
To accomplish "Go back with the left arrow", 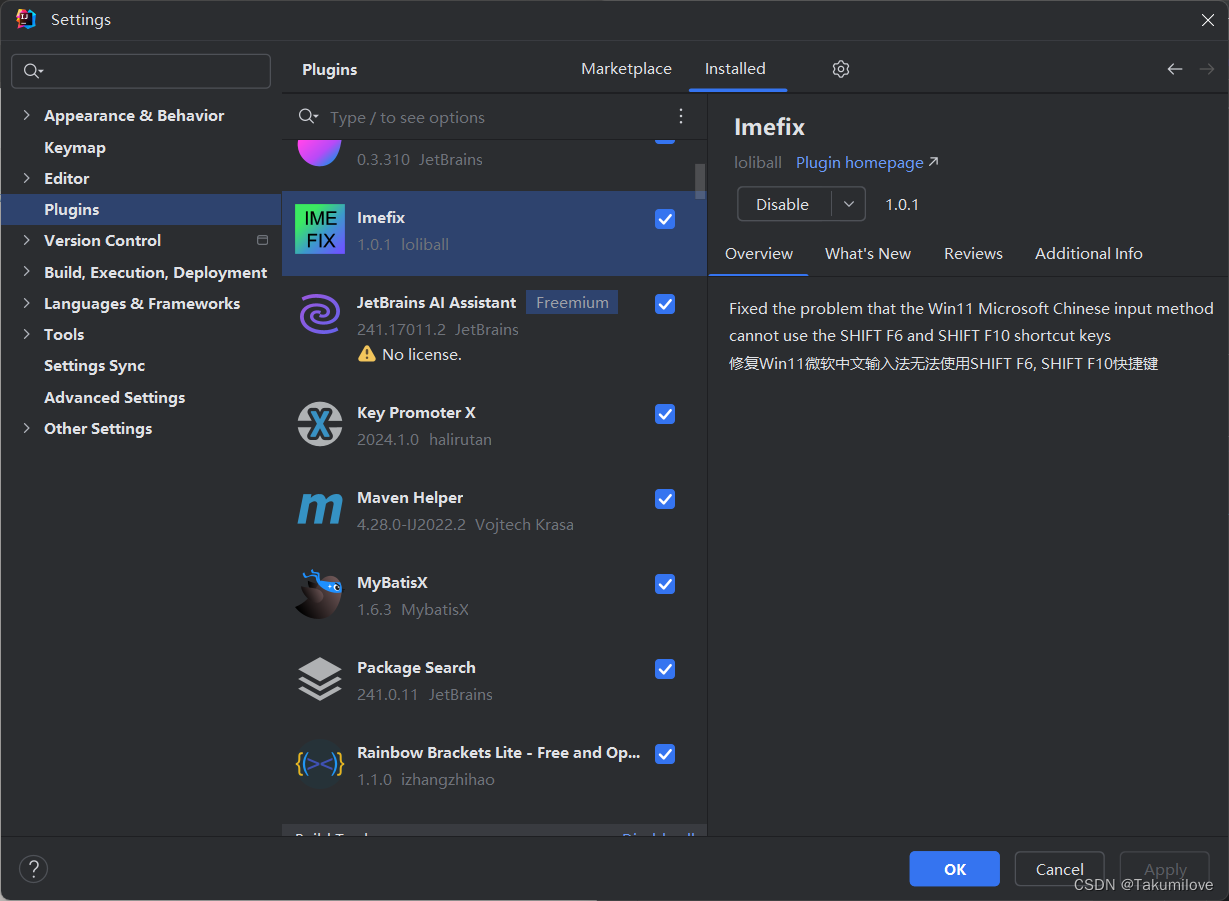I will point(1175,69).
